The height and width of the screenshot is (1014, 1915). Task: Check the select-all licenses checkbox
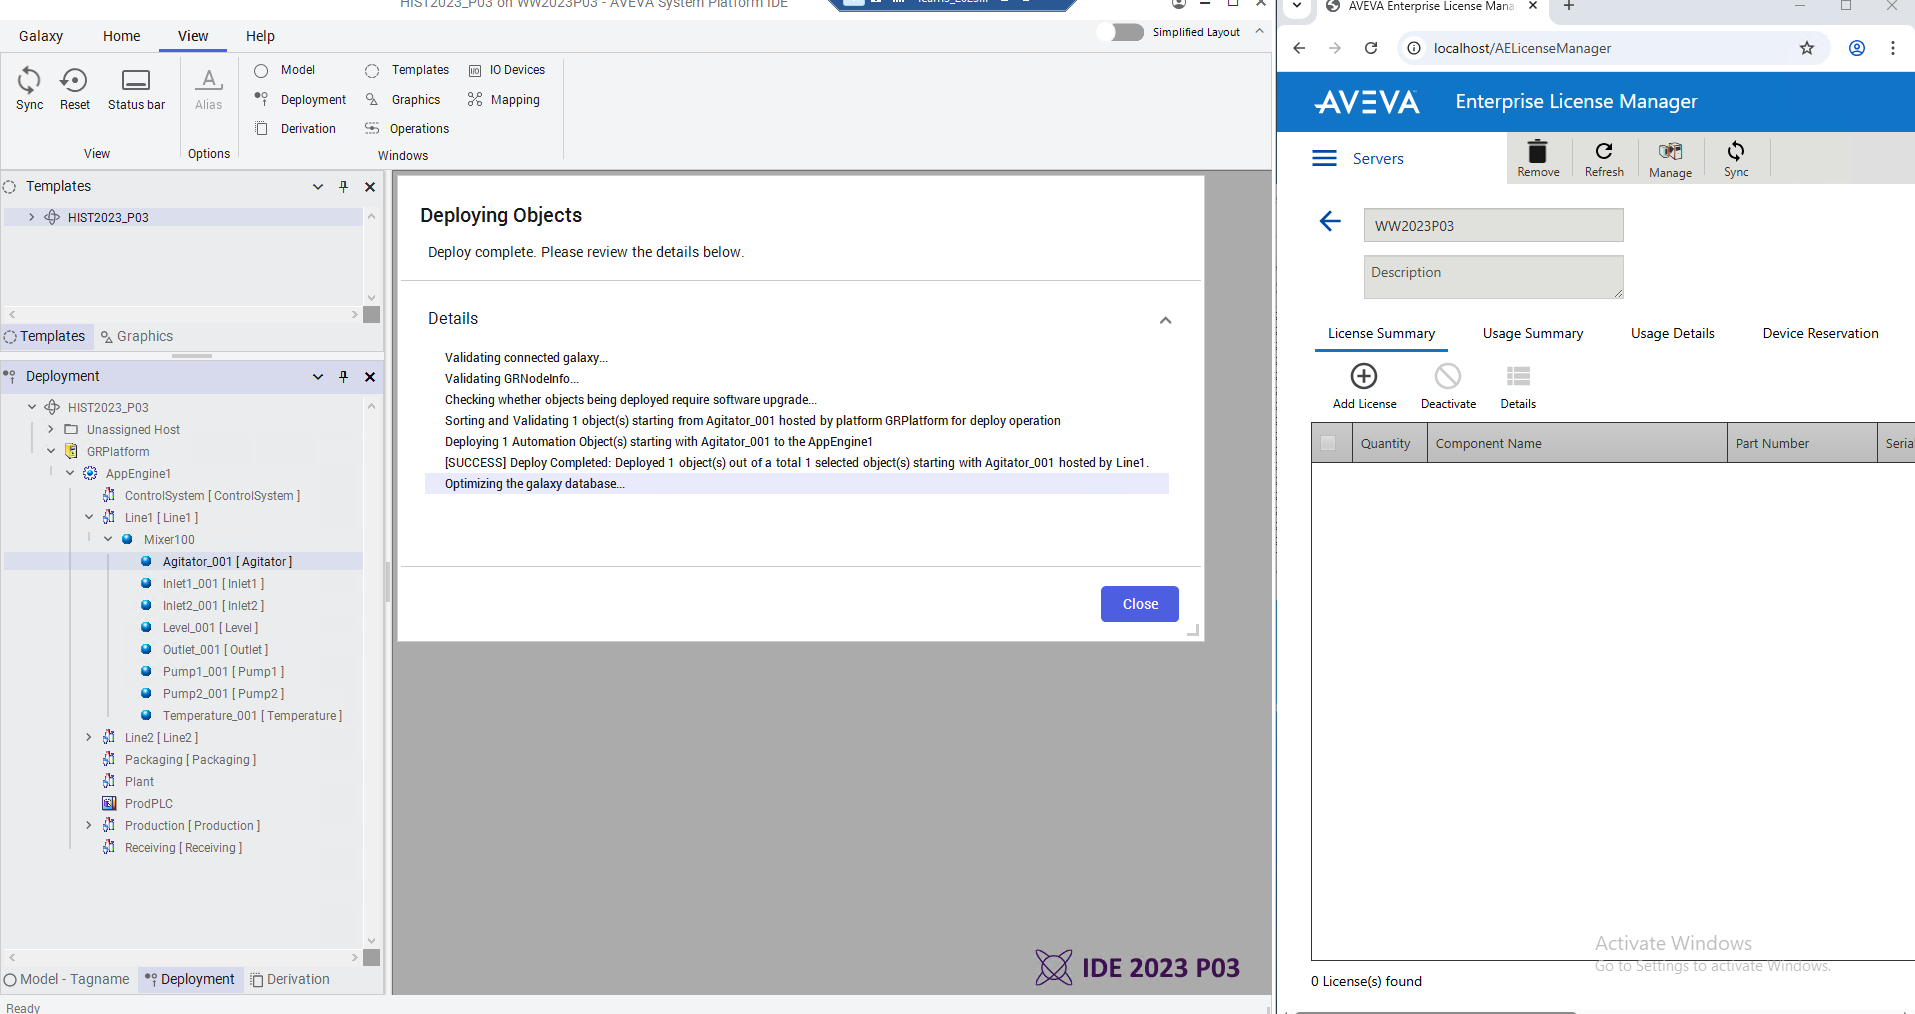coord(1328,443)
